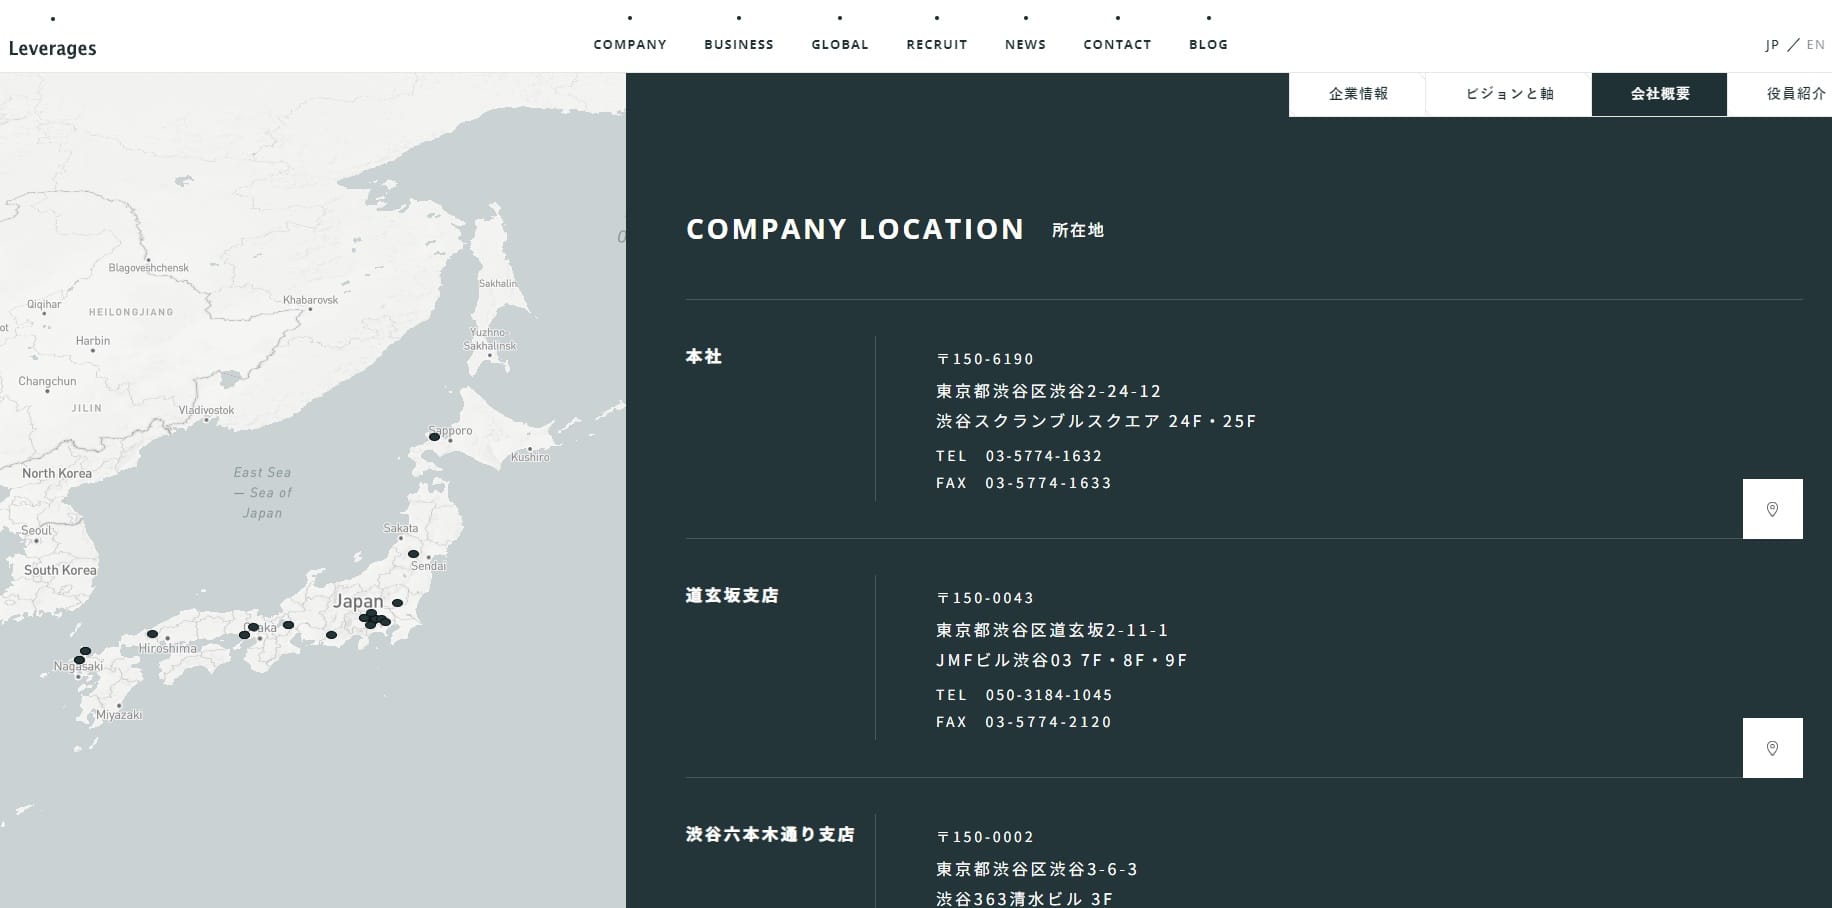Click the map pin icon for 本社
The width and height of the screenshot is (1832, 908).
(1772, 509)
